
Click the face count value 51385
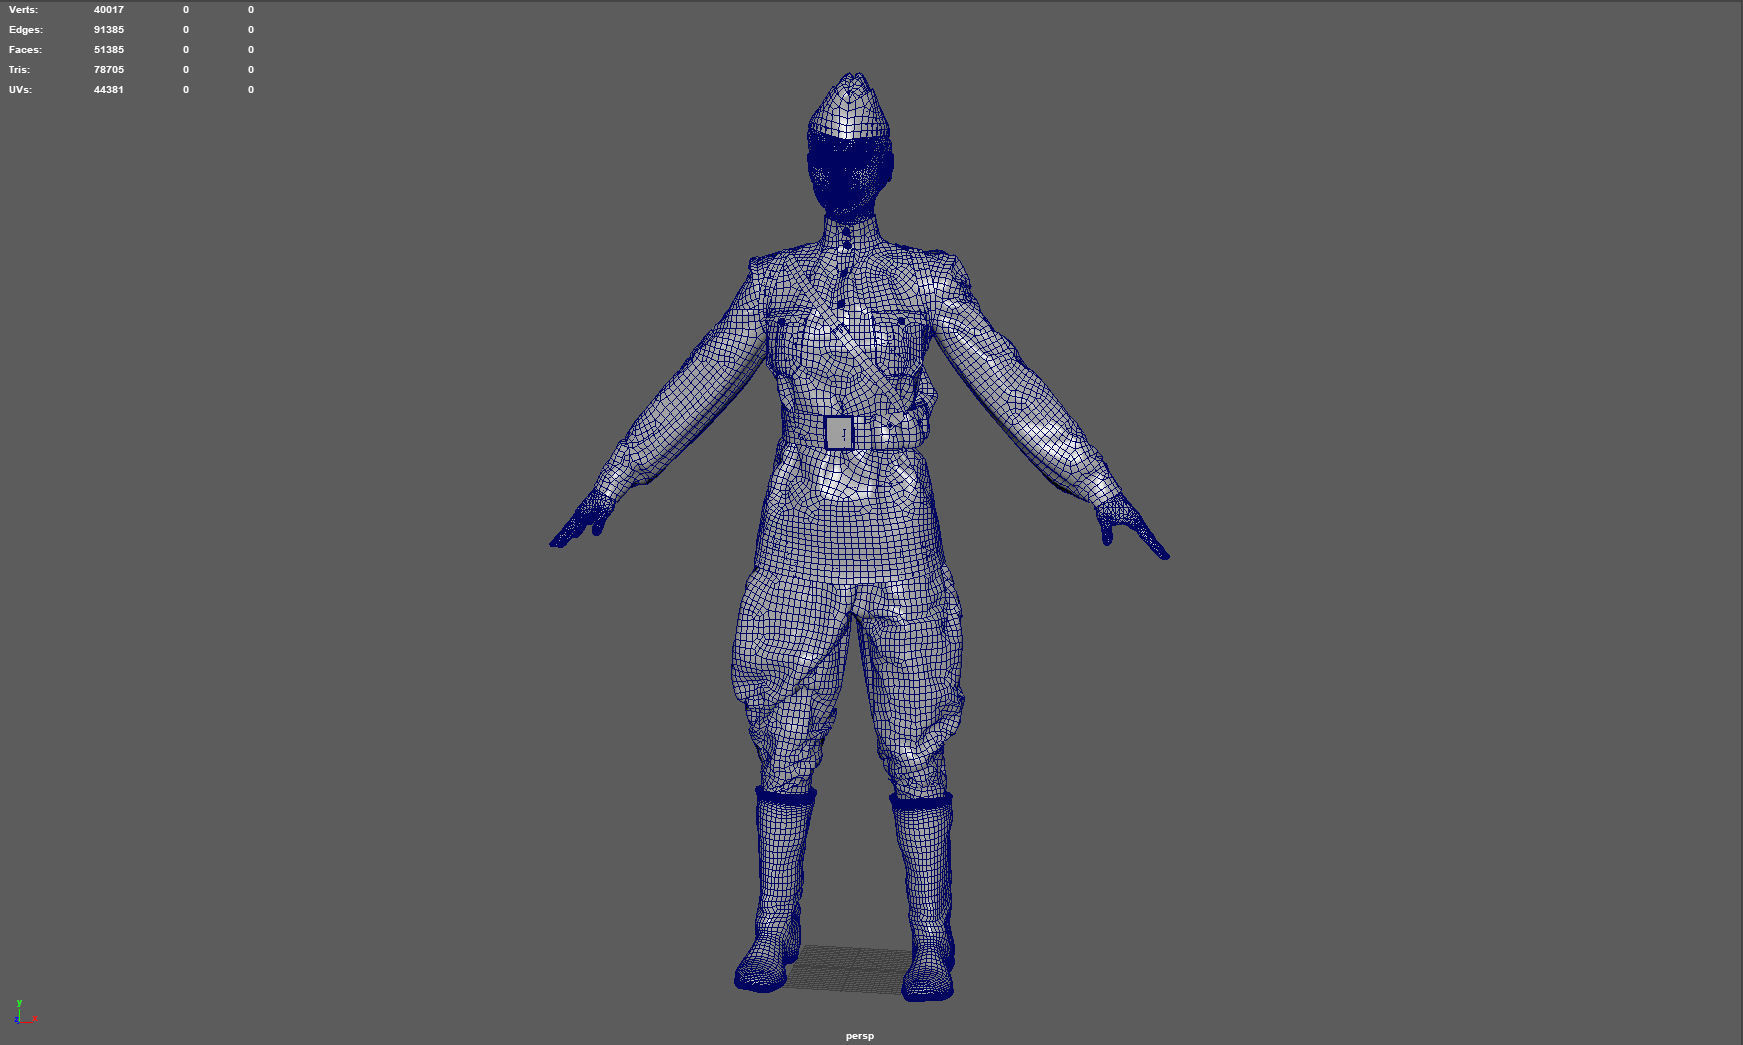109,50
